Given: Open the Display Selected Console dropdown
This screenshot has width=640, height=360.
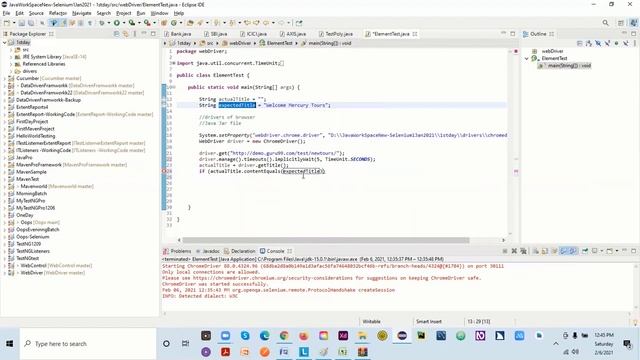Looking at the screenshot, I should 602,251.
